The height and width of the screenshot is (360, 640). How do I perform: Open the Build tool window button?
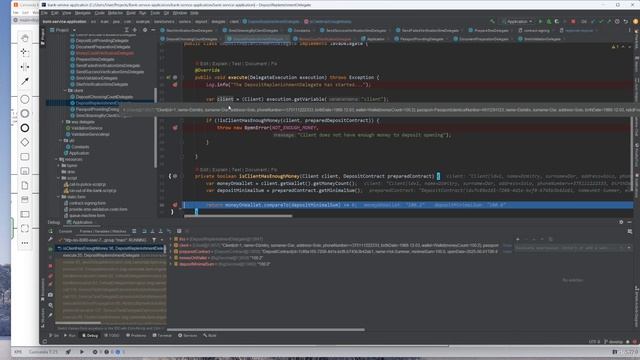(x=209, y=336)
